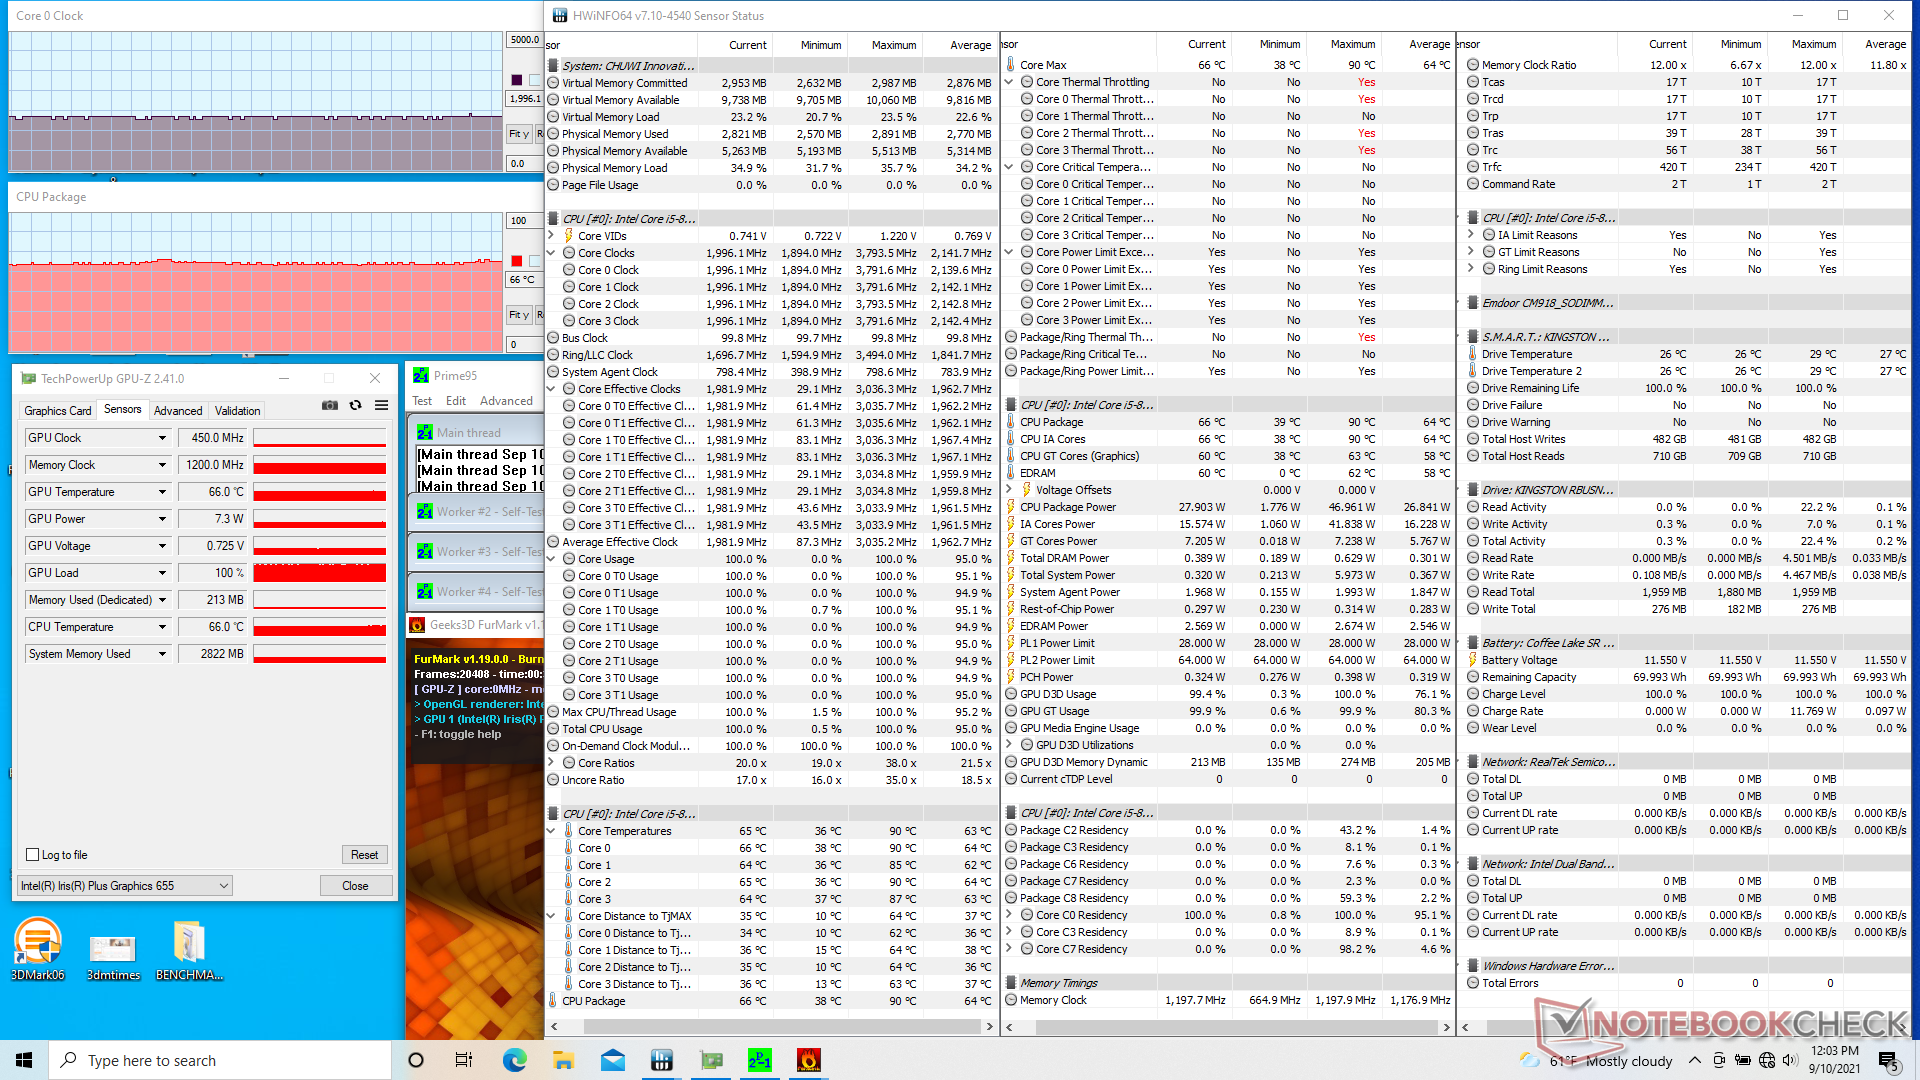Open the GPU Load sensor dropdown
This screenshot has width=1920, height=1080.
point(162,573)
